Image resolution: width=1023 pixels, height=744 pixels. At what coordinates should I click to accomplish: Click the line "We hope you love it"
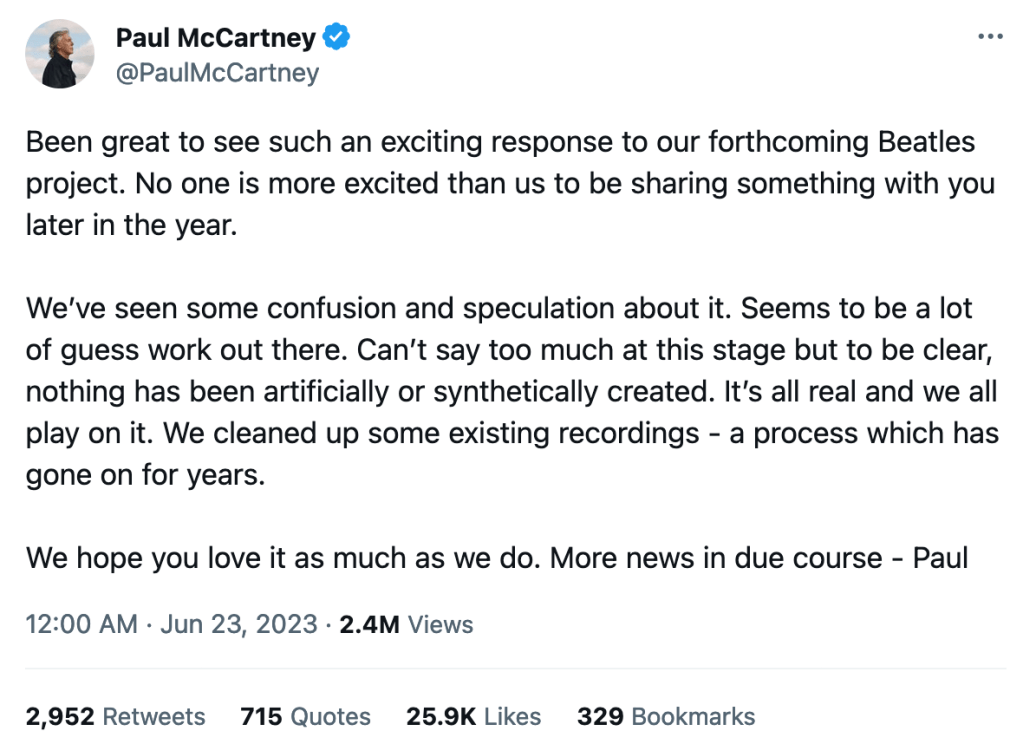pyautogui.click(x=497, y=557)
